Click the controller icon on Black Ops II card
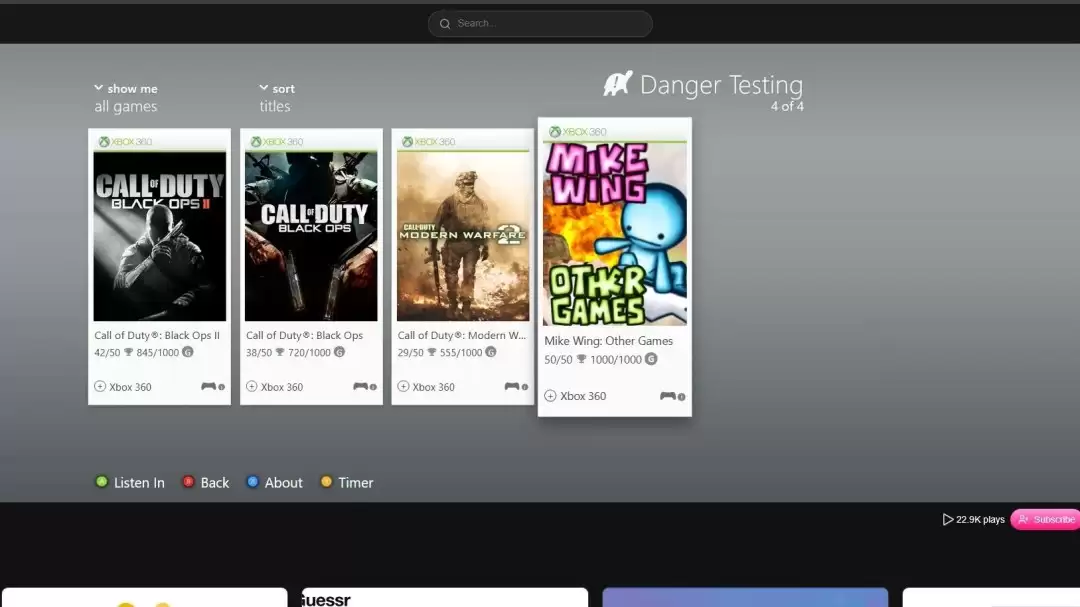Image resolution: width=1080 pixels, height=607 pixels. click(208, 386)
